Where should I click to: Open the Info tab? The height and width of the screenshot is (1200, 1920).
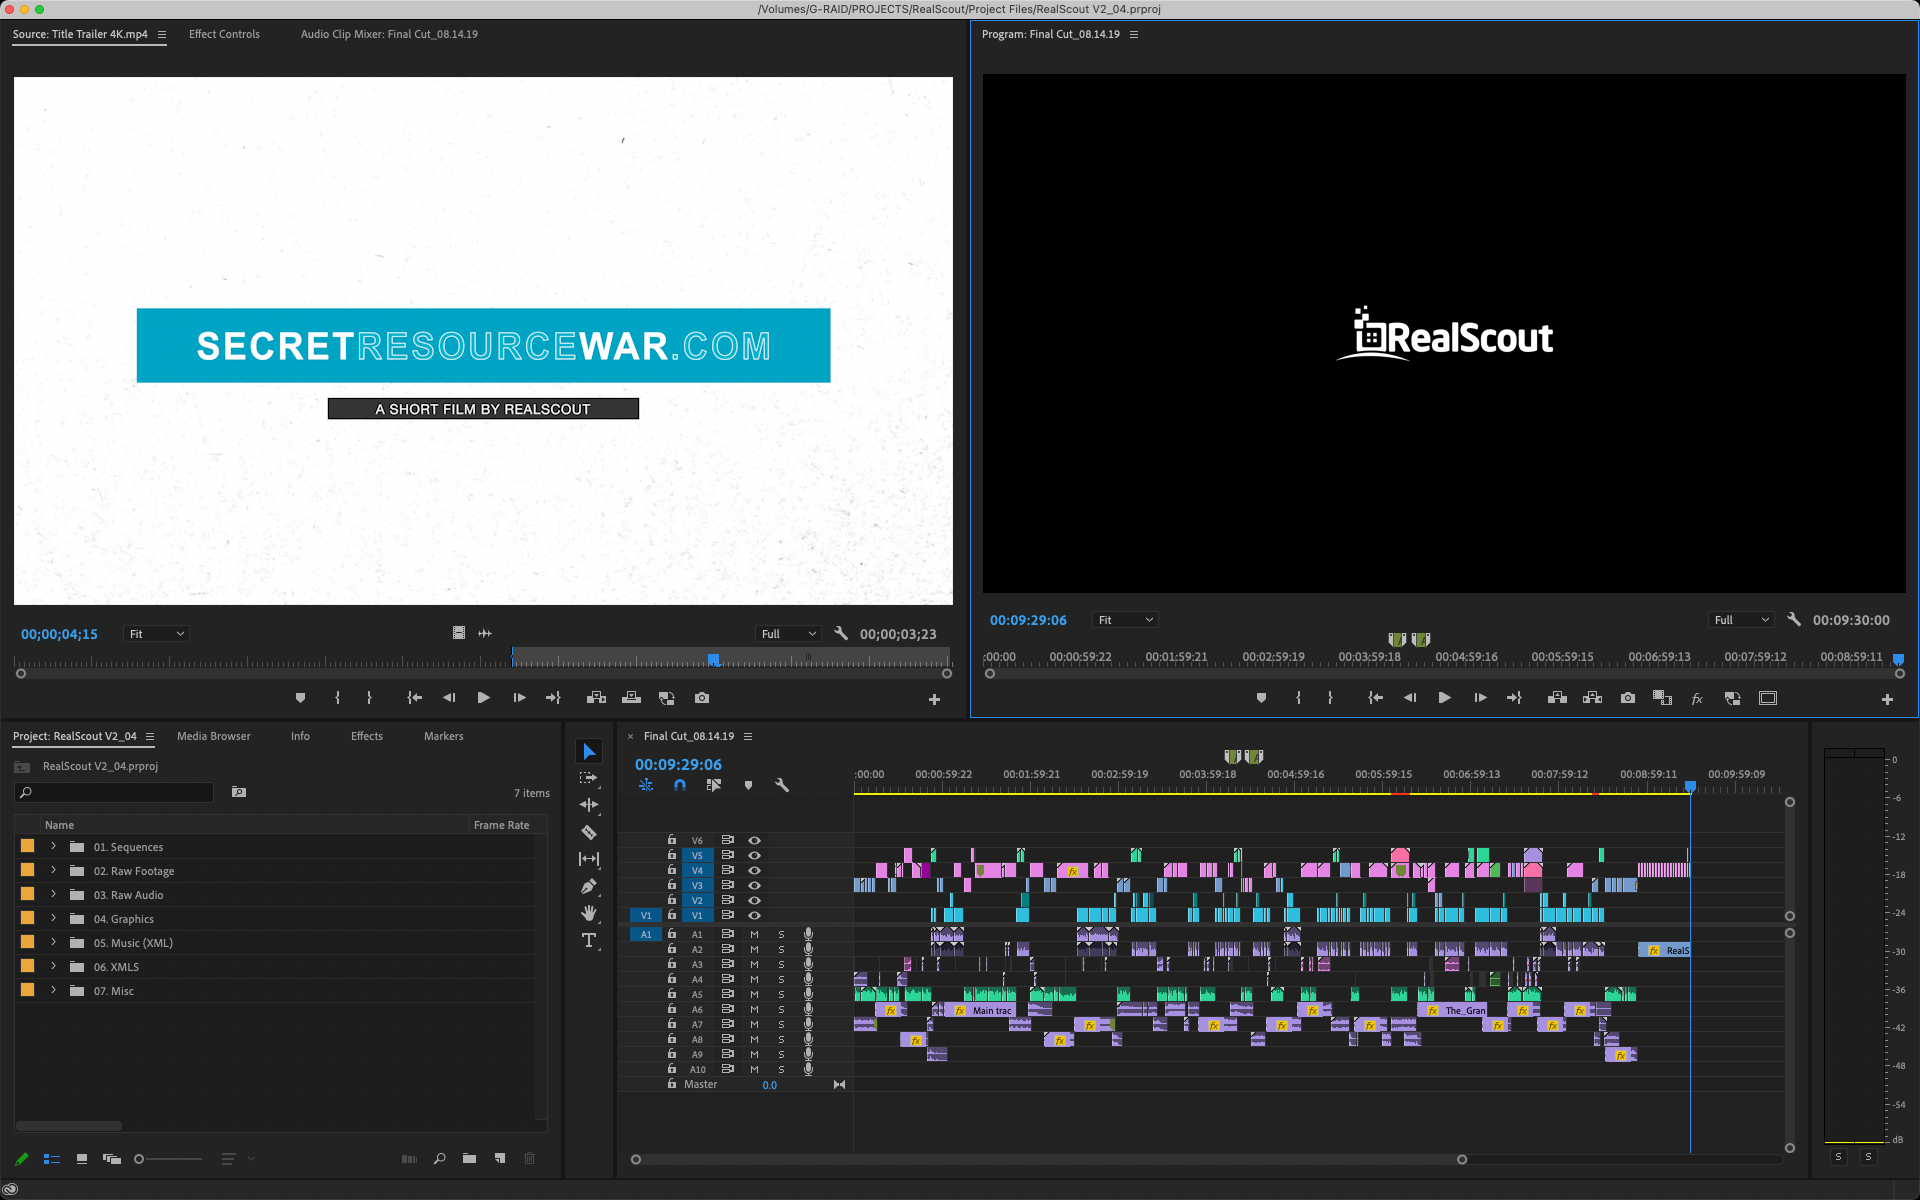tap(300, 736)
